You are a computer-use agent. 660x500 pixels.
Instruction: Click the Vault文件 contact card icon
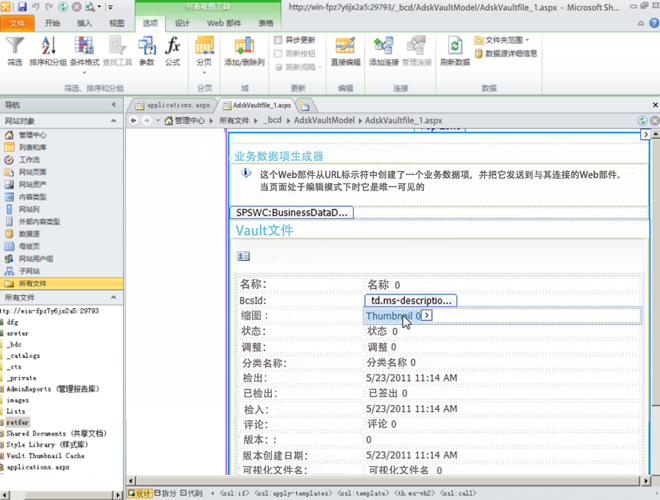(x=243, y=256)
